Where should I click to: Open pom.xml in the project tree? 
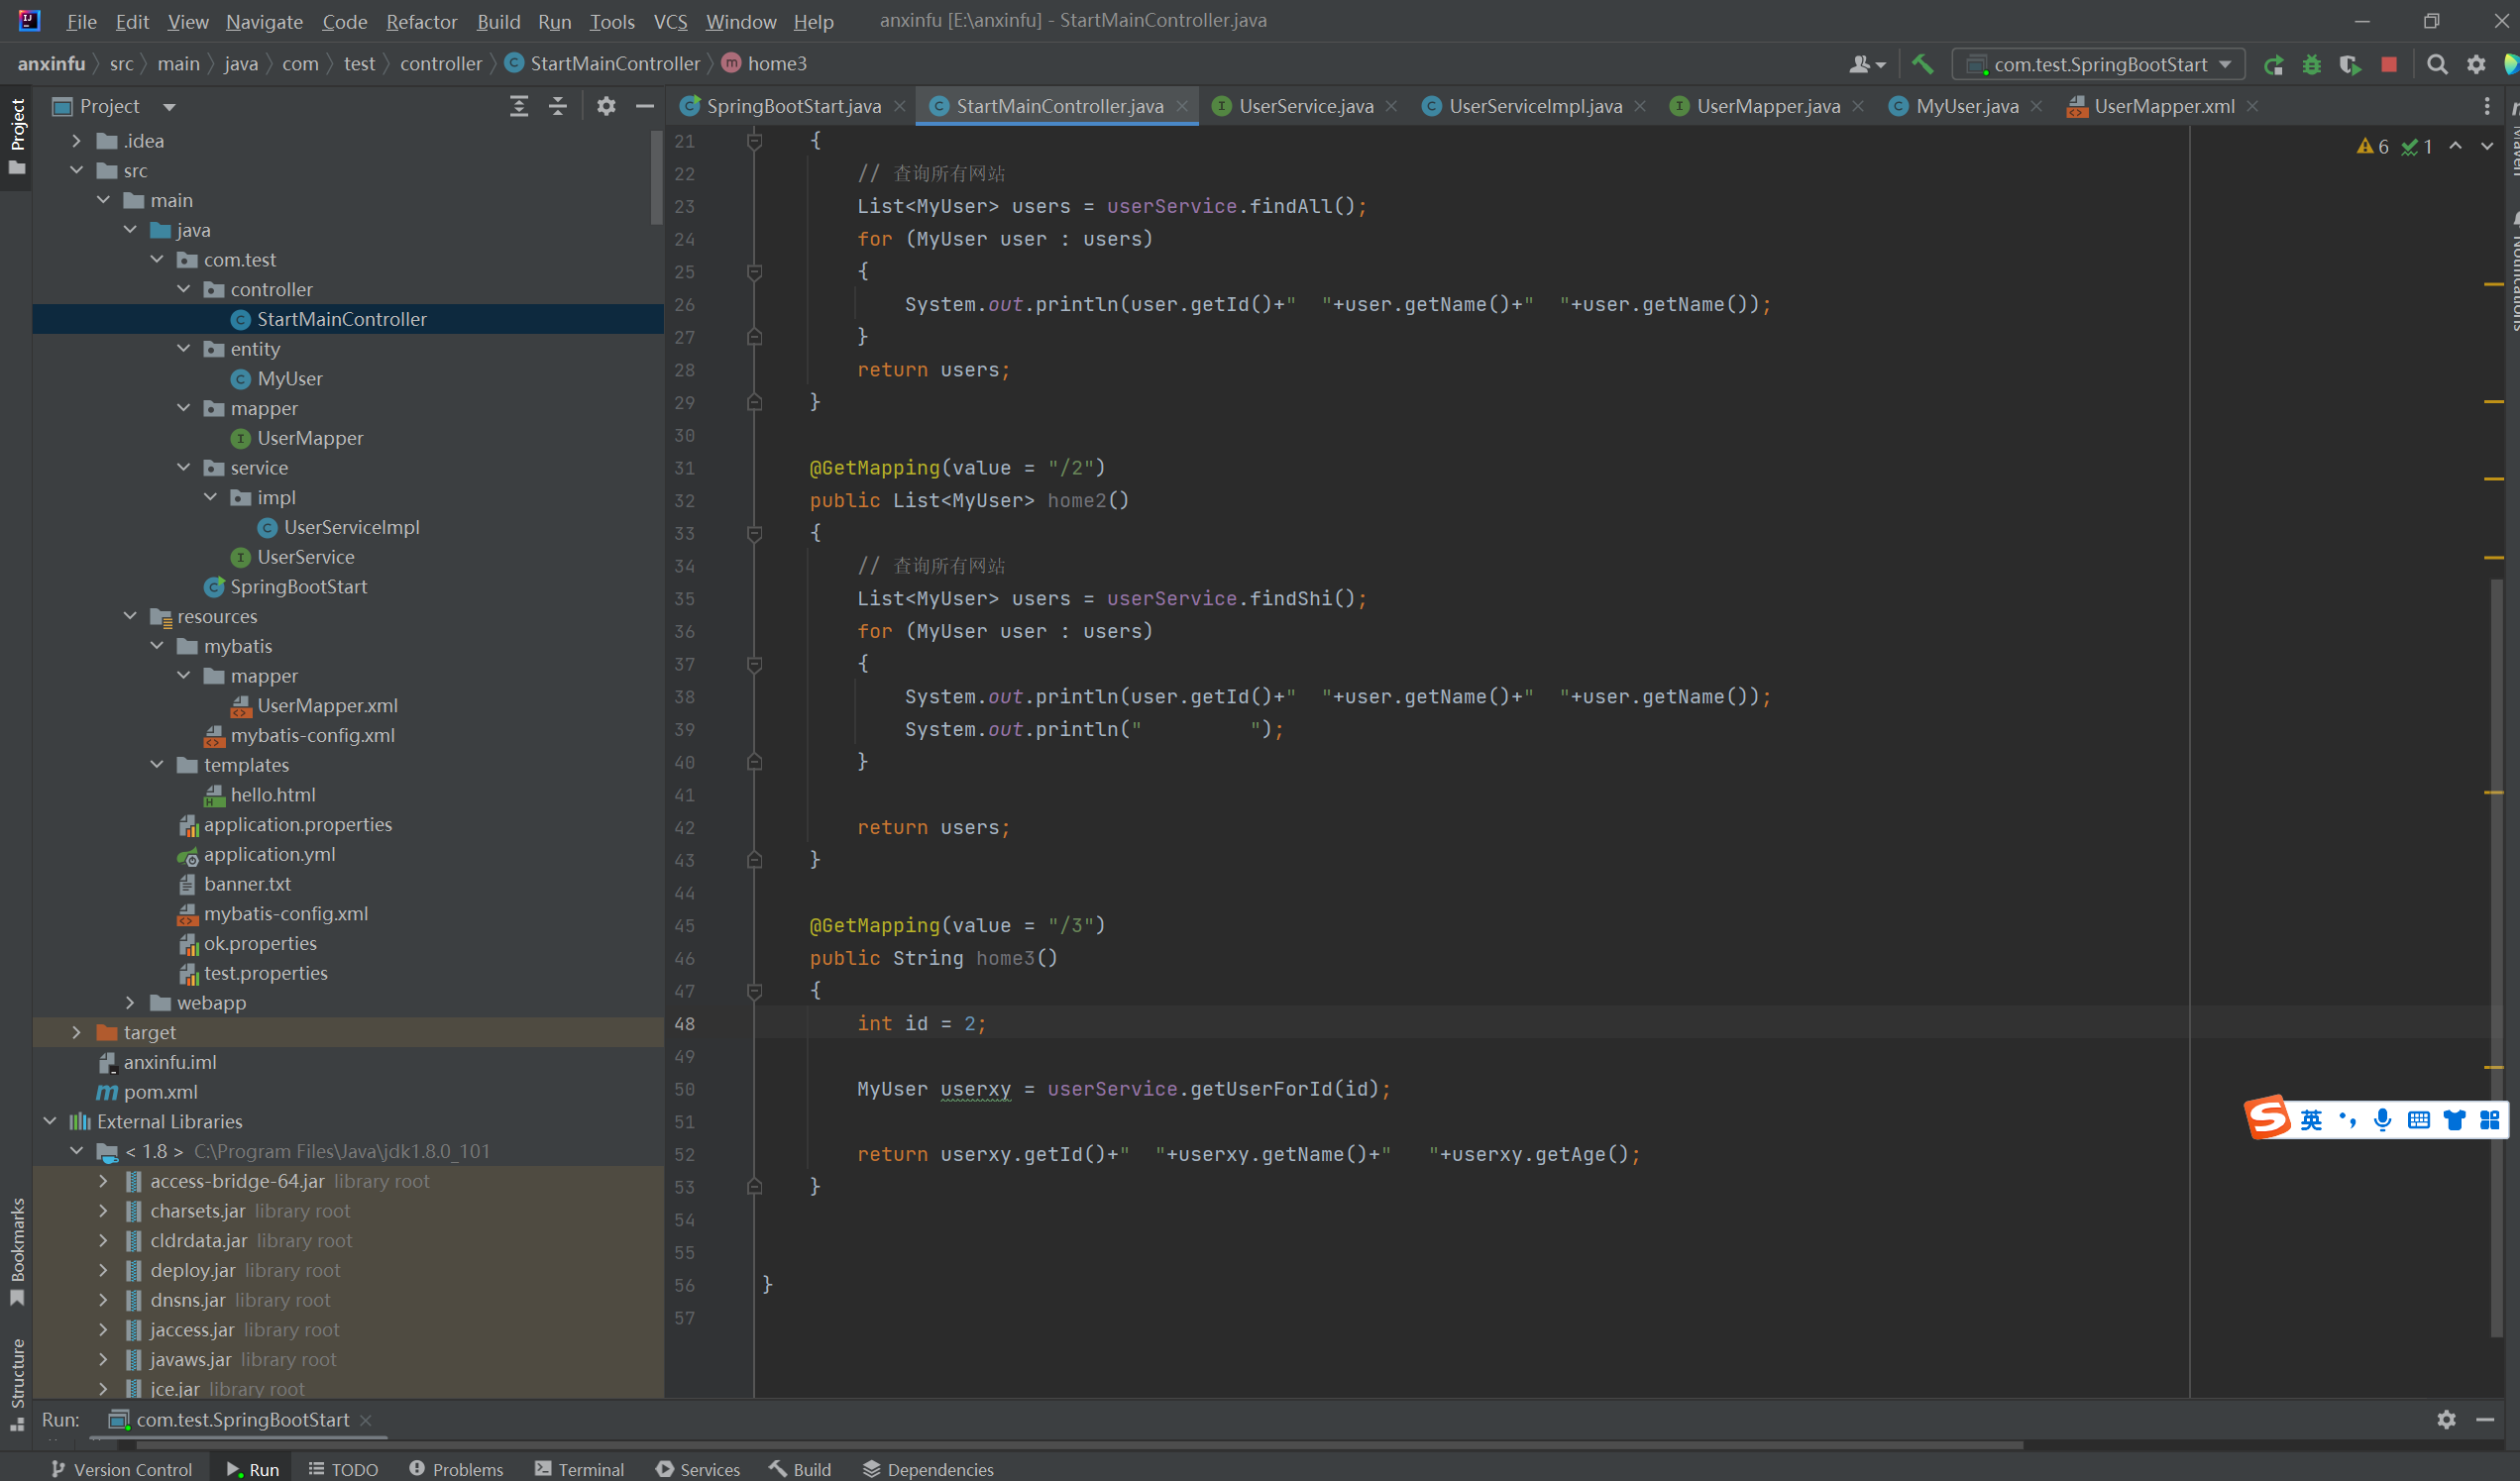pyautogui.click(x=160, y=1091)
